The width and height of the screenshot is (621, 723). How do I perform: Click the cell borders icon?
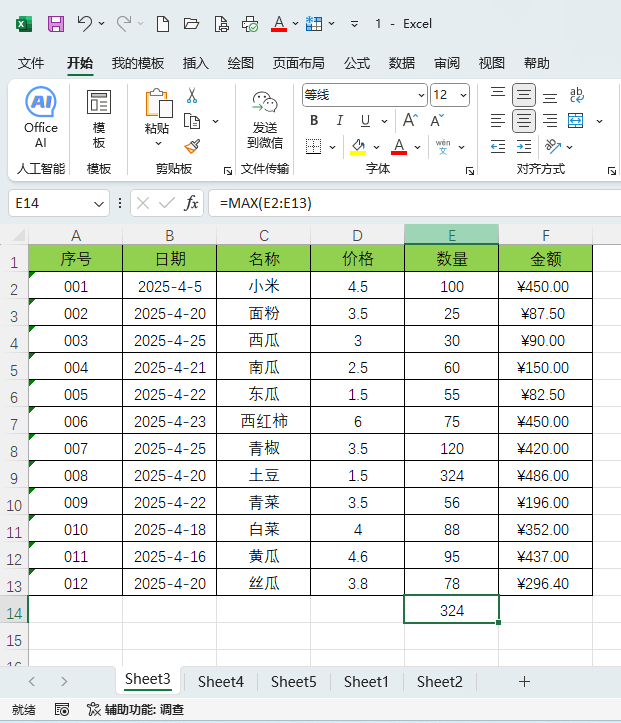(313, 147)
